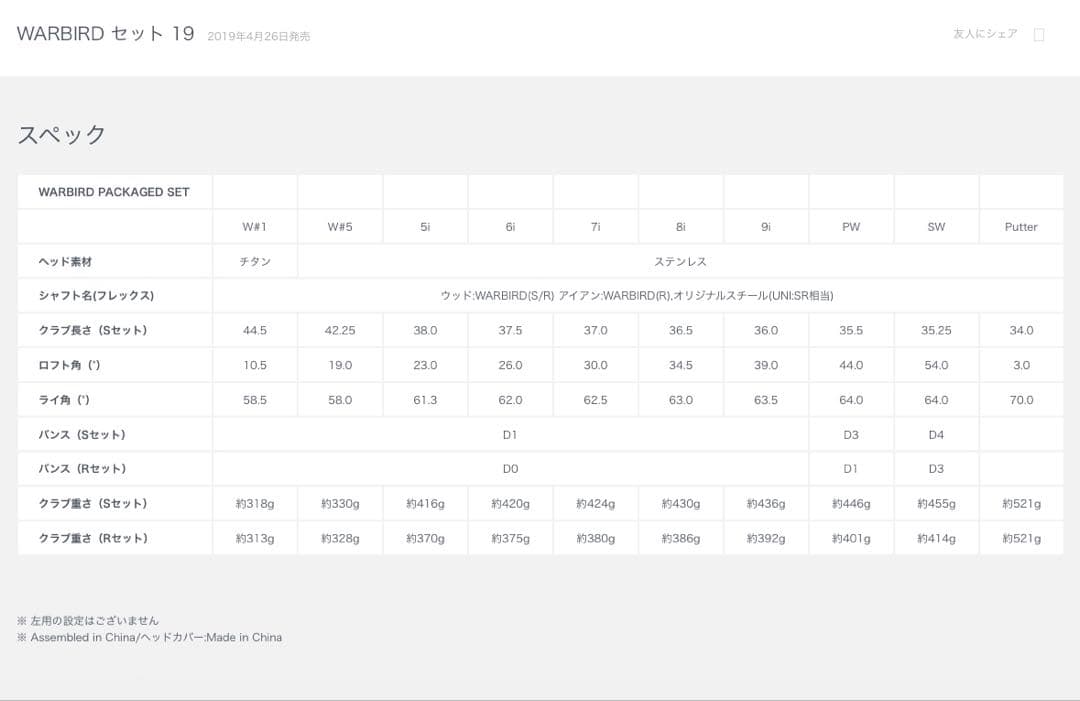
Task: Click the 70.0 lie angle cell
Action: [1021, 400]
